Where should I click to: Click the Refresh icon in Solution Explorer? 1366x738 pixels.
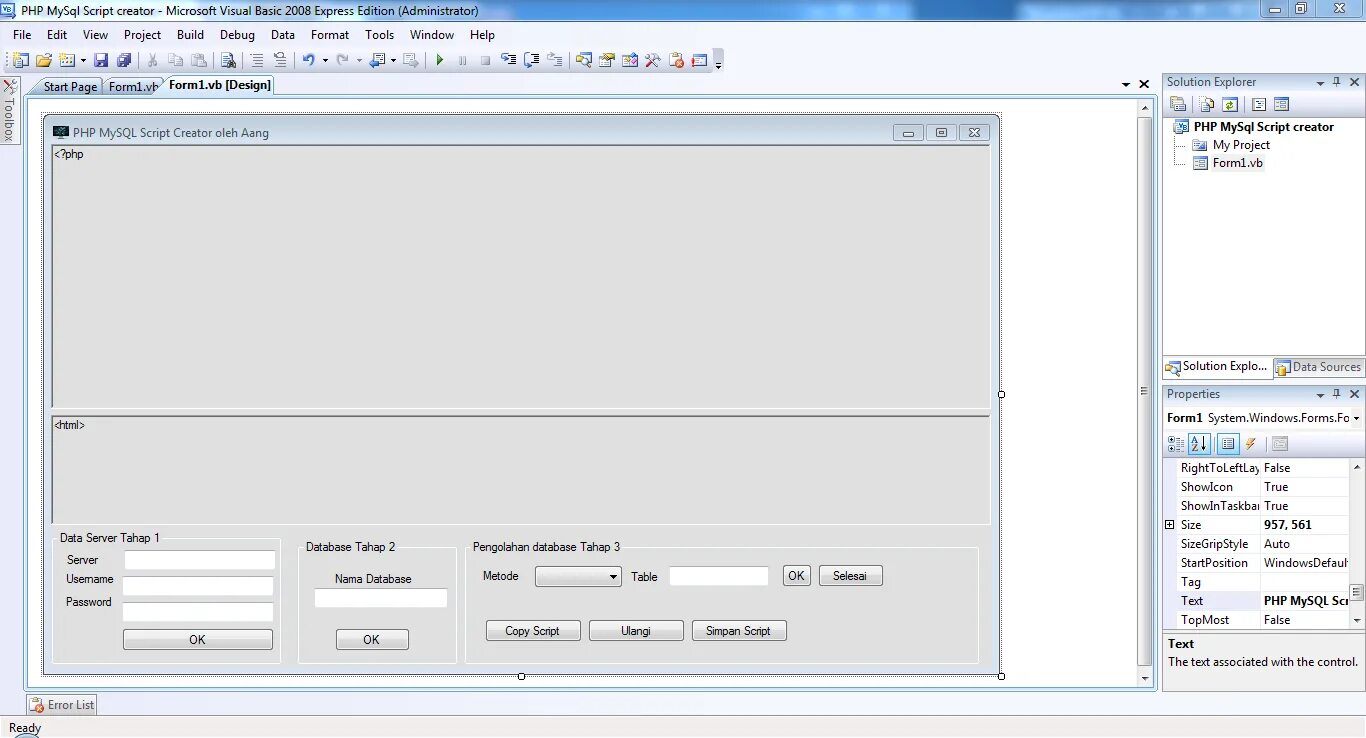tap(1230, 104)
